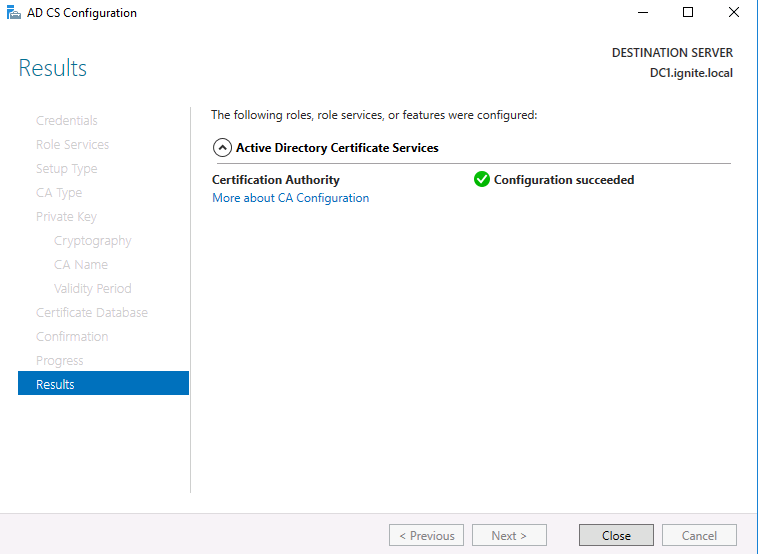
Task: Click the AD CS Configuration title bar icon
Action: tap(14, 13)
